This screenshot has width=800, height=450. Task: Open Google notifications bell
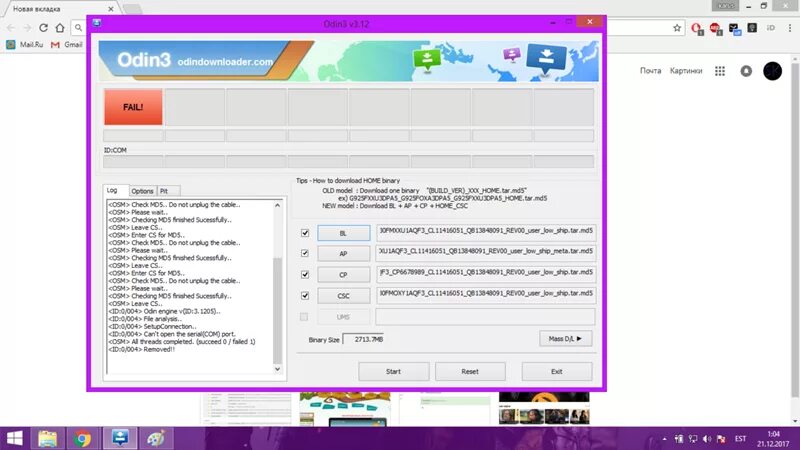coord(746,71)
